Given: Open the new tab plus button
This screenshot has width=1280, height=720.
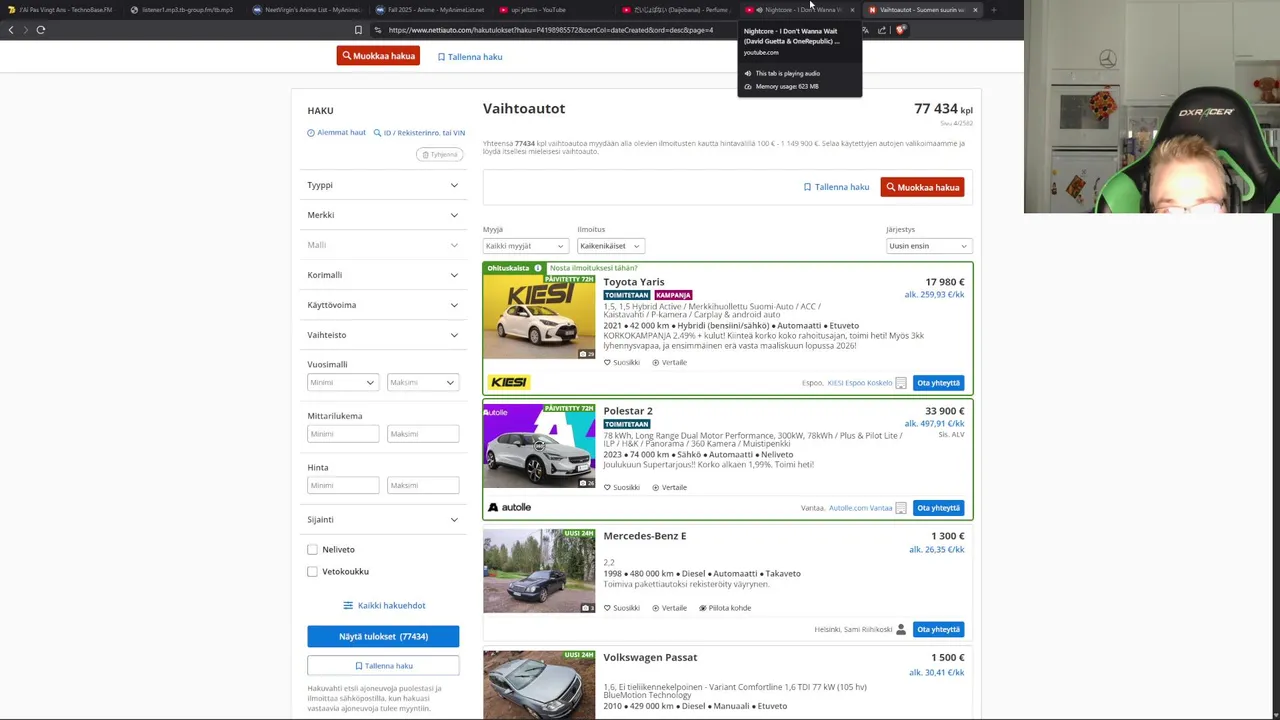Looking at the screenshot, I should pos(993,10).
